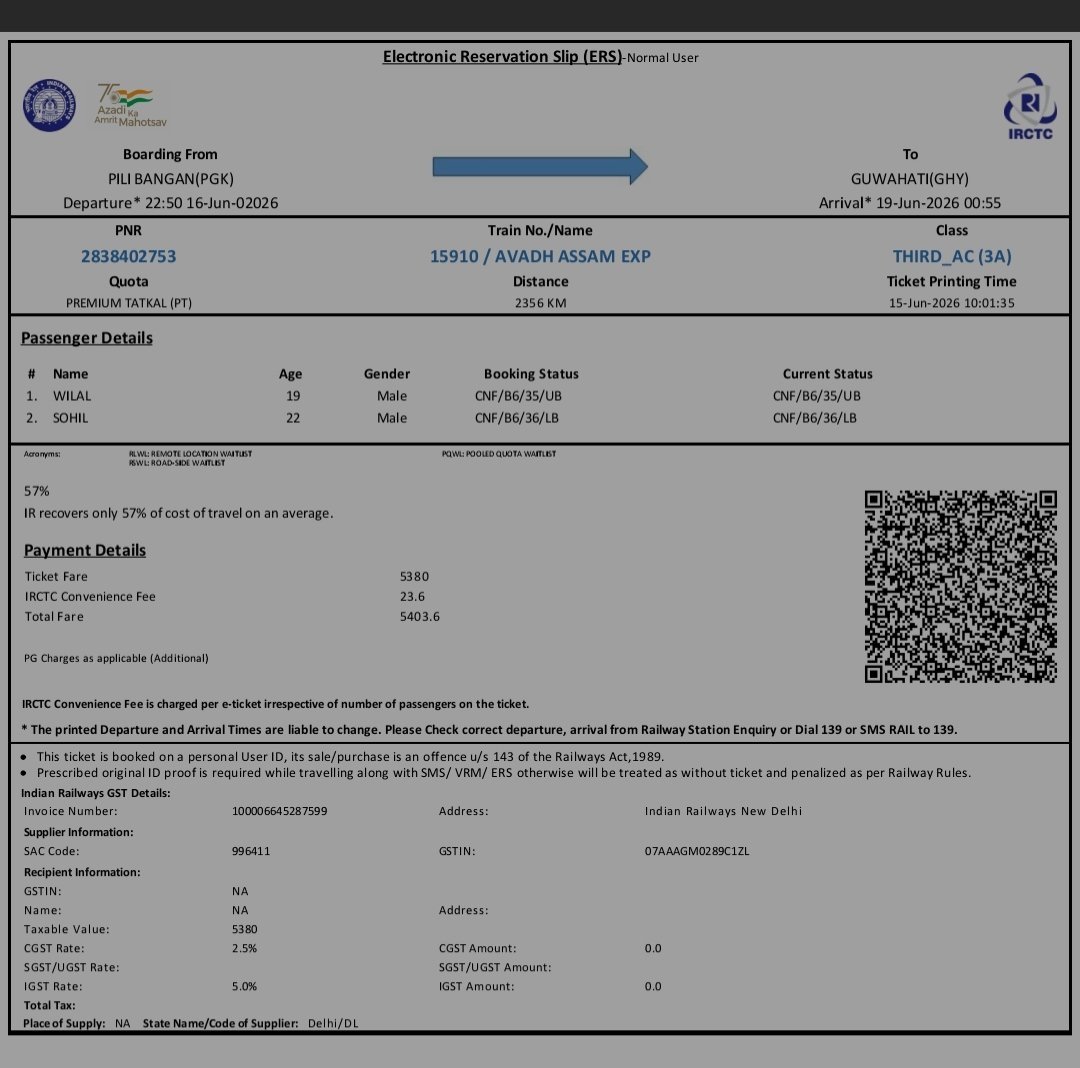
Task: Click ticket printing time 15-Jun-2026 10:01:35
Action: 951,303
